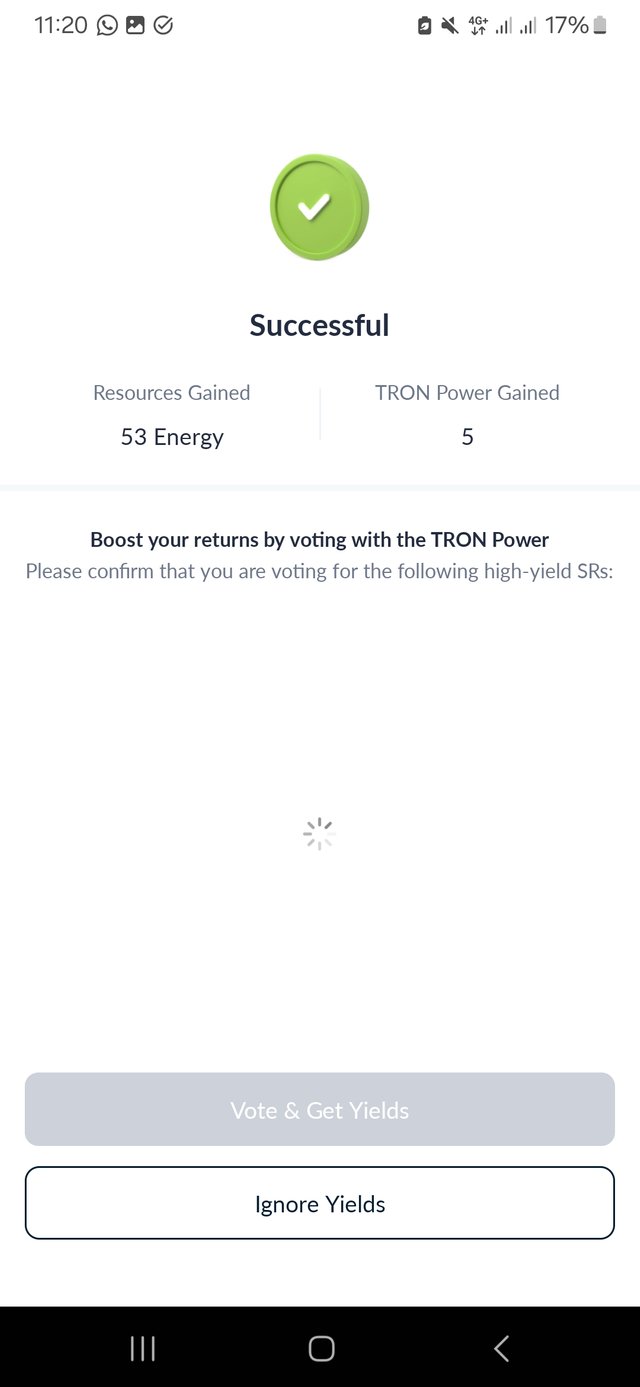This screenshot has height=1387, width=640.
Task: Tap the WhatsApp notification icon
Action: click(x=107, y=26)
